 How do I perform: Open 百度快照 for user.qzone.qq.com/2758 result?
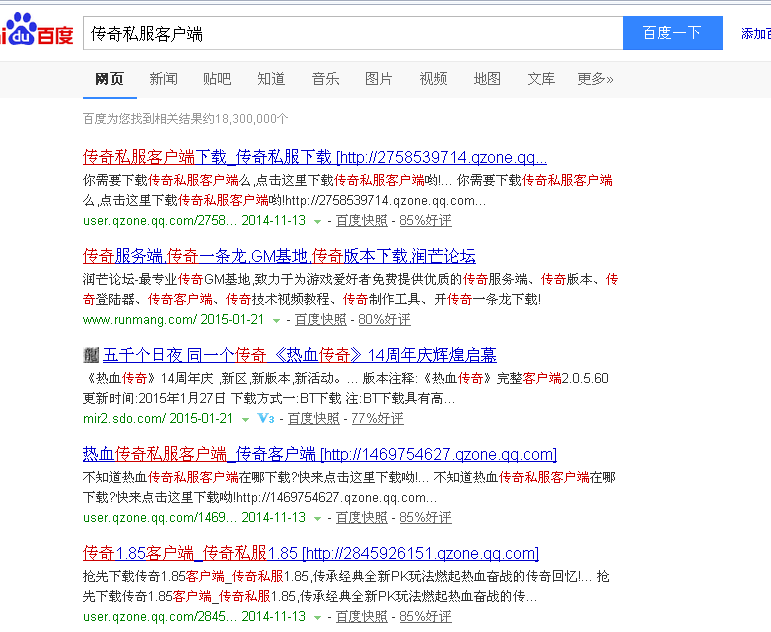361,221
